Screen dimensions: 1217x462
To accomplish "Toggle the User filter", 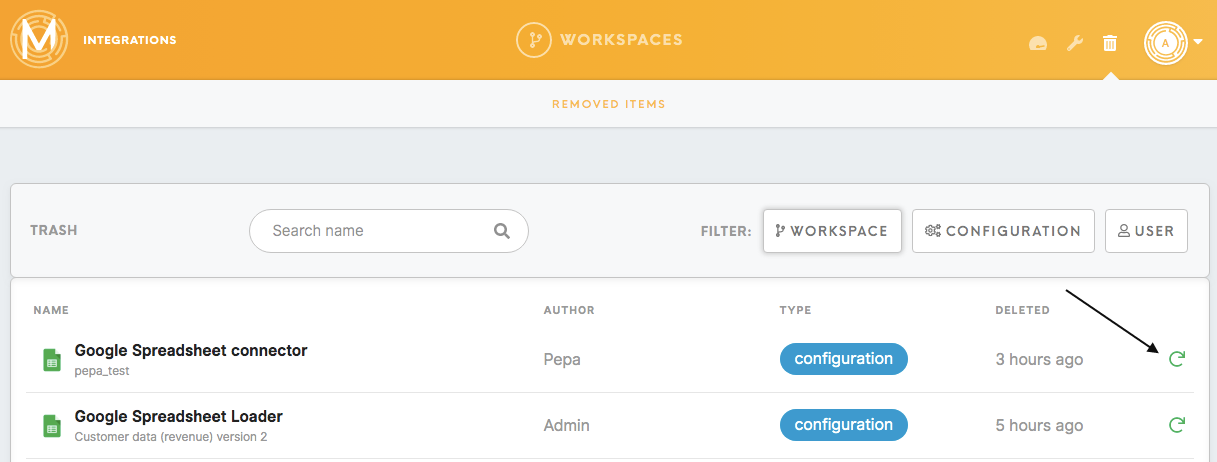I will 1146,231.
